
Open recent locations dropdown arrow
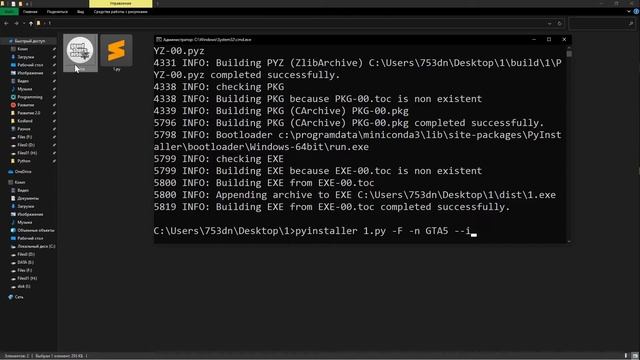[x=24, y=23]
